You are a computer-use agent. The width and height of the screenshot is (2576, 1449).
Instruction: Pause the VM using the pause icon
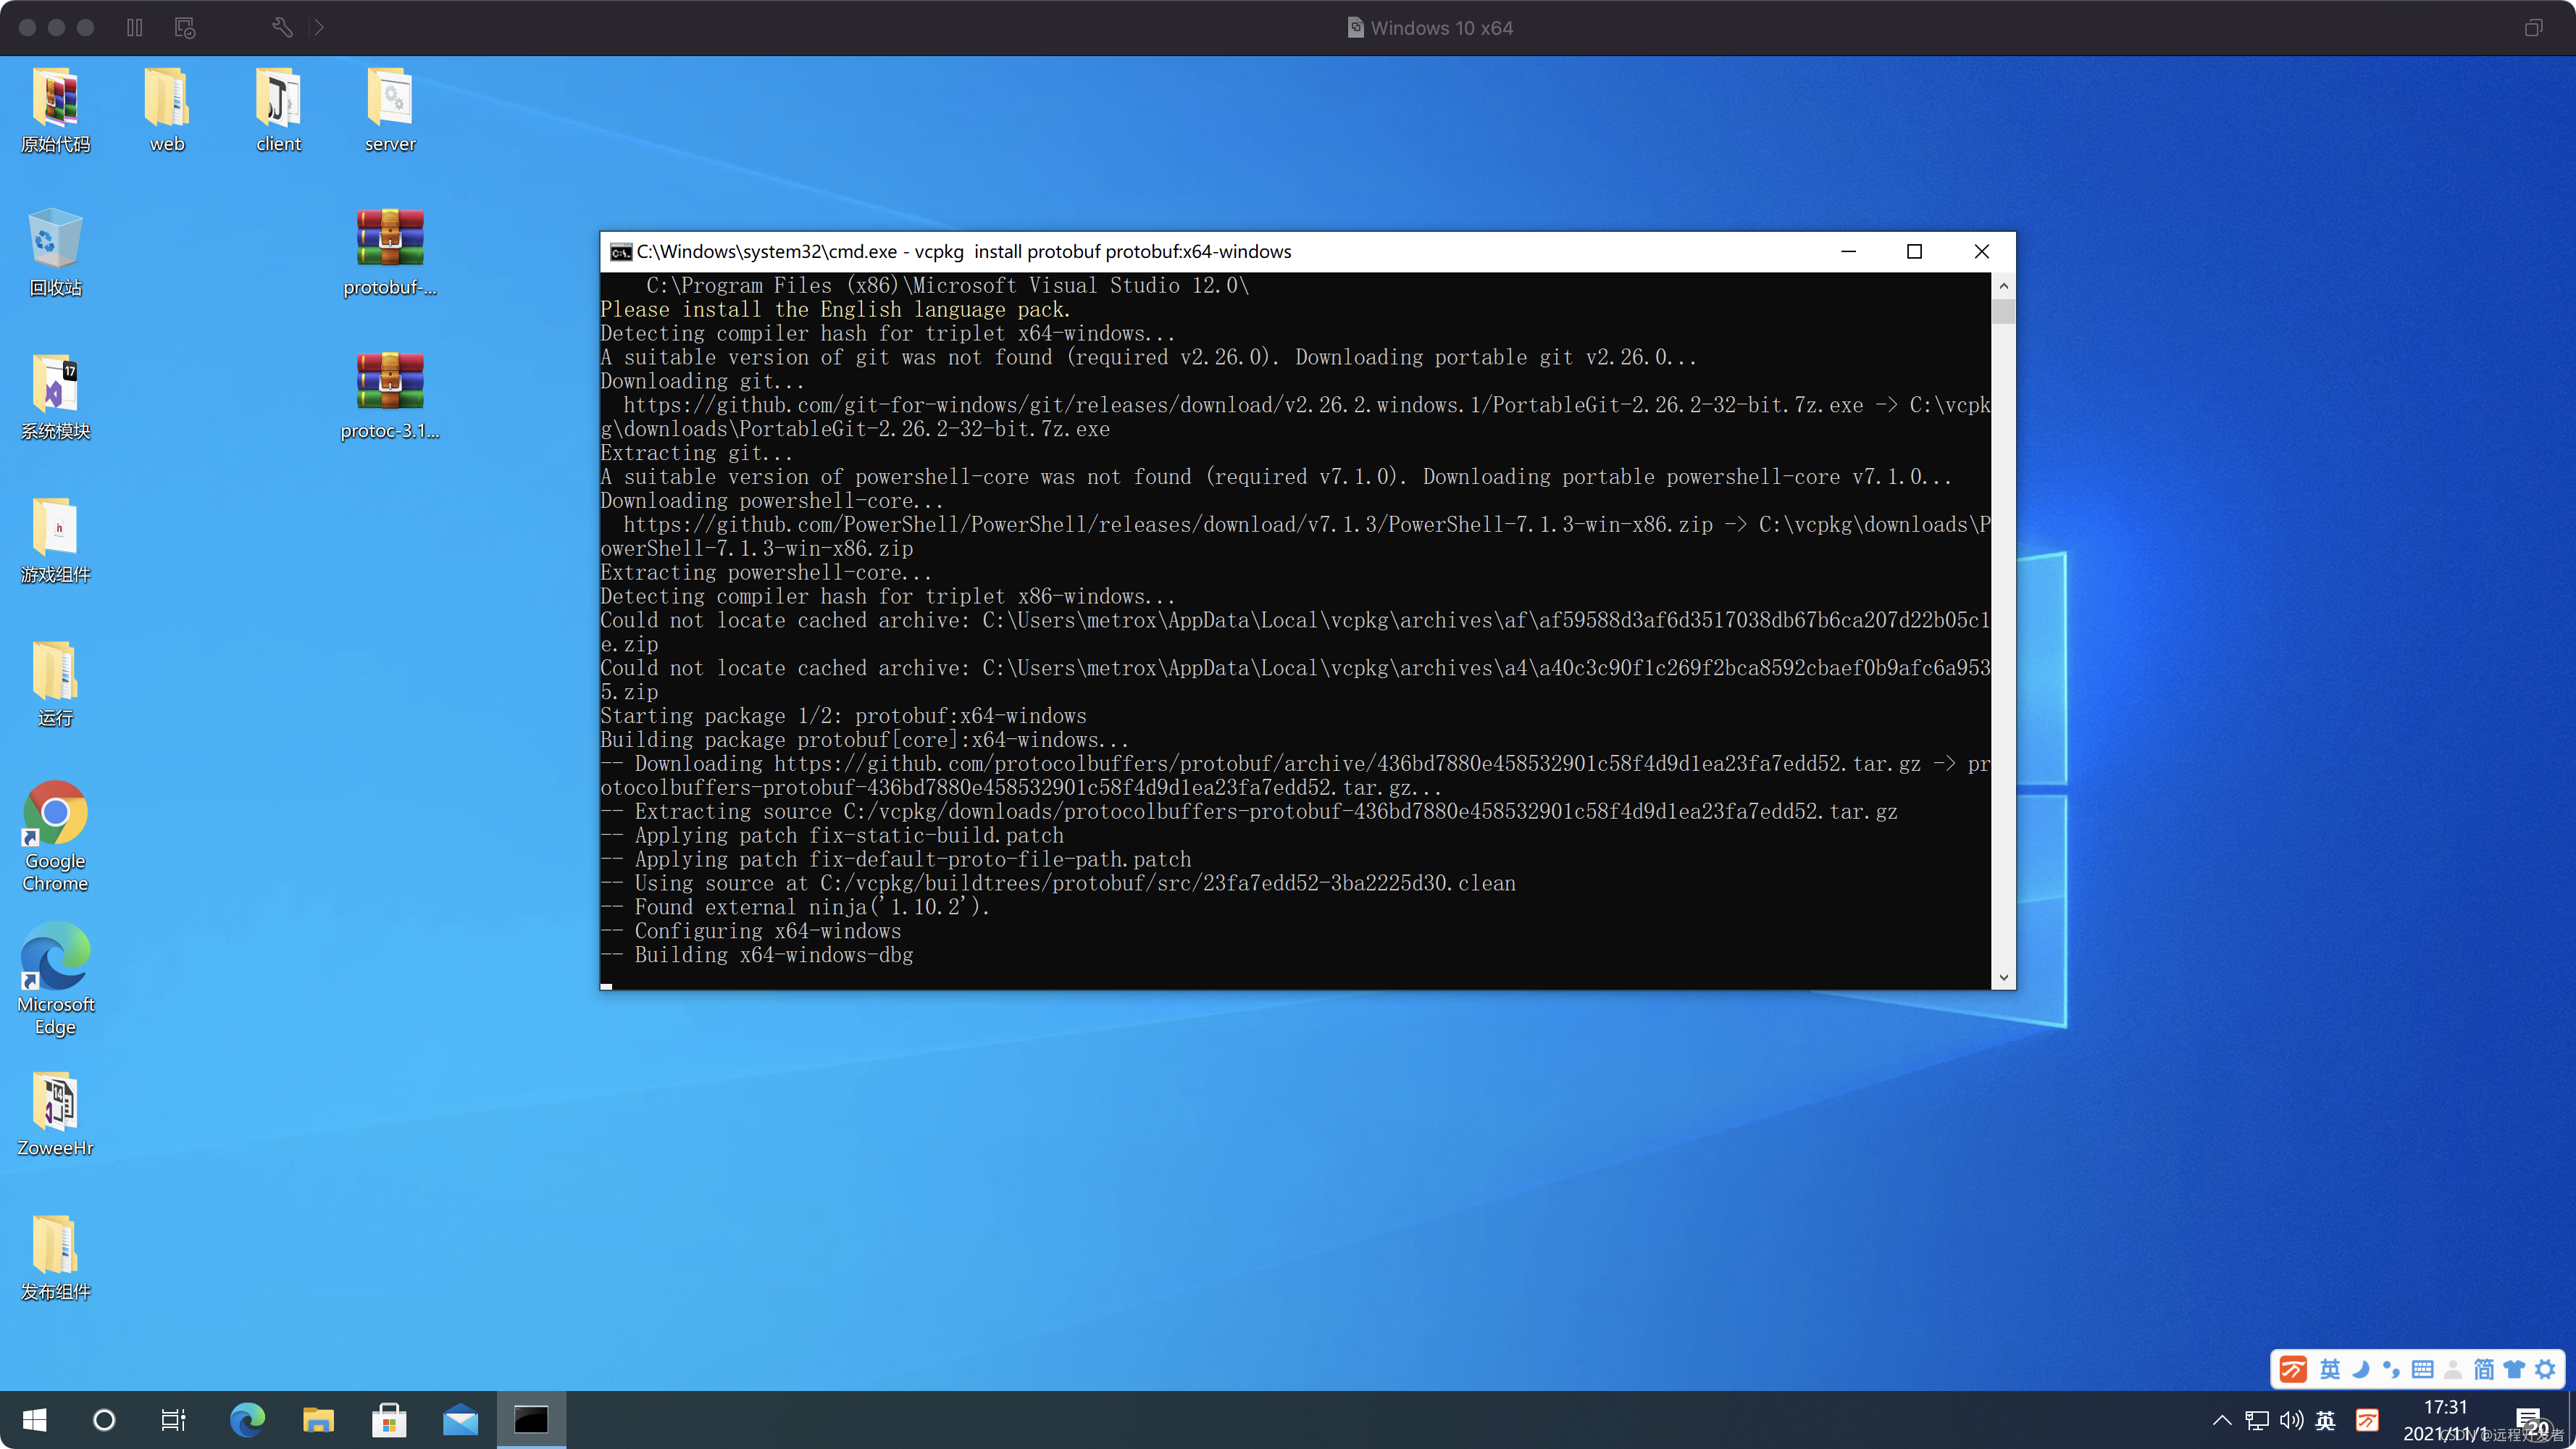click(x=135, y=28)
